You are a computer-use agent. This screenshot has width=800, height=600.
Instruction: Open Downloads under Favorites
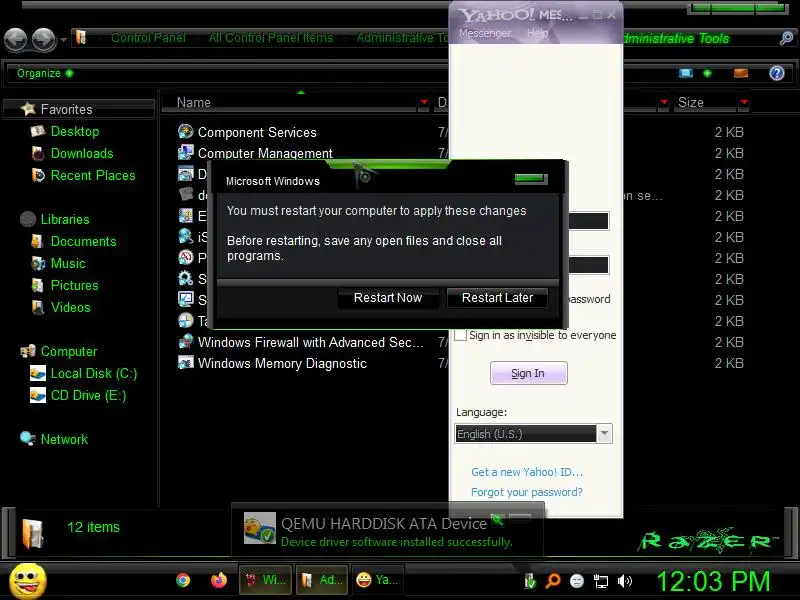tap(82, 154)
